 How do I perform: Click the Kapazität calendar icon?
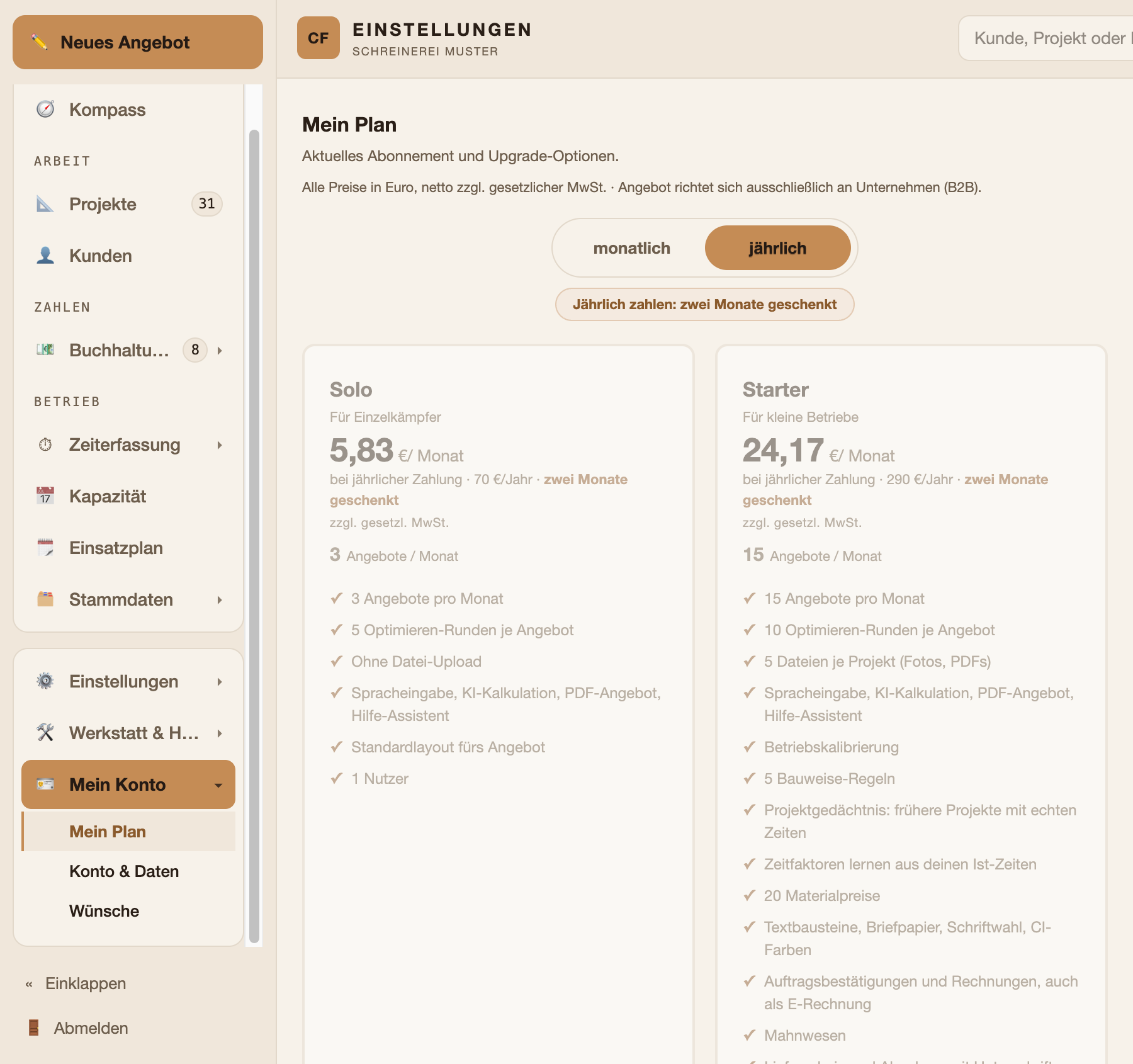tap(46, 496)
